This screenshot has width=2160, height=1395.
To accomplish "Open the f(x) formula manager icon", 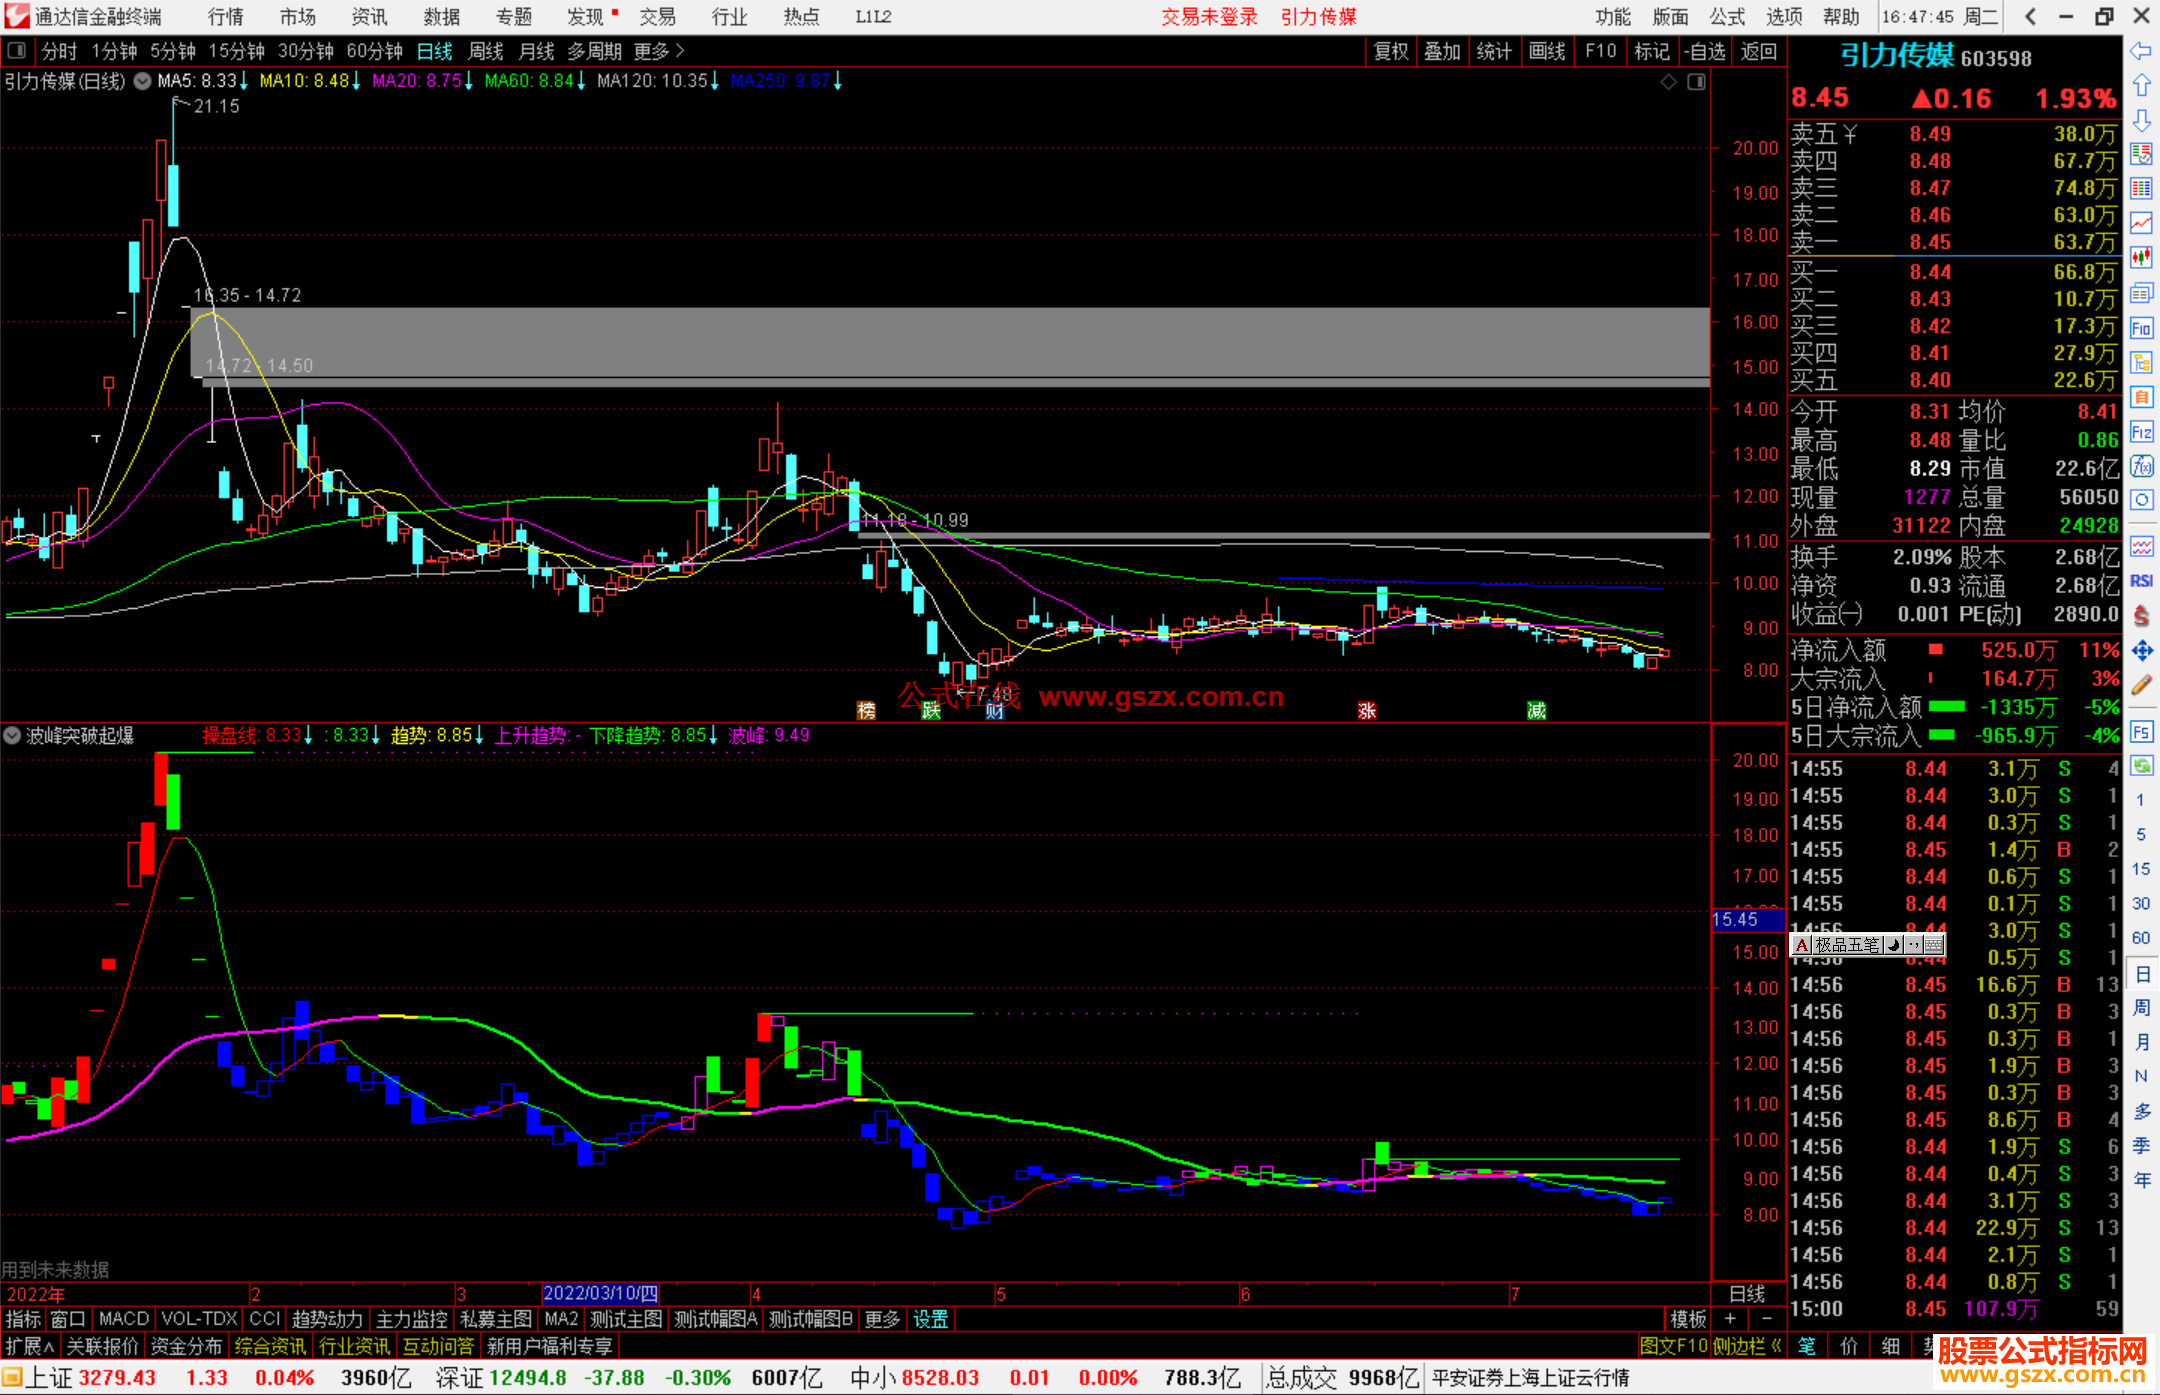I will tap(2141, 466).
